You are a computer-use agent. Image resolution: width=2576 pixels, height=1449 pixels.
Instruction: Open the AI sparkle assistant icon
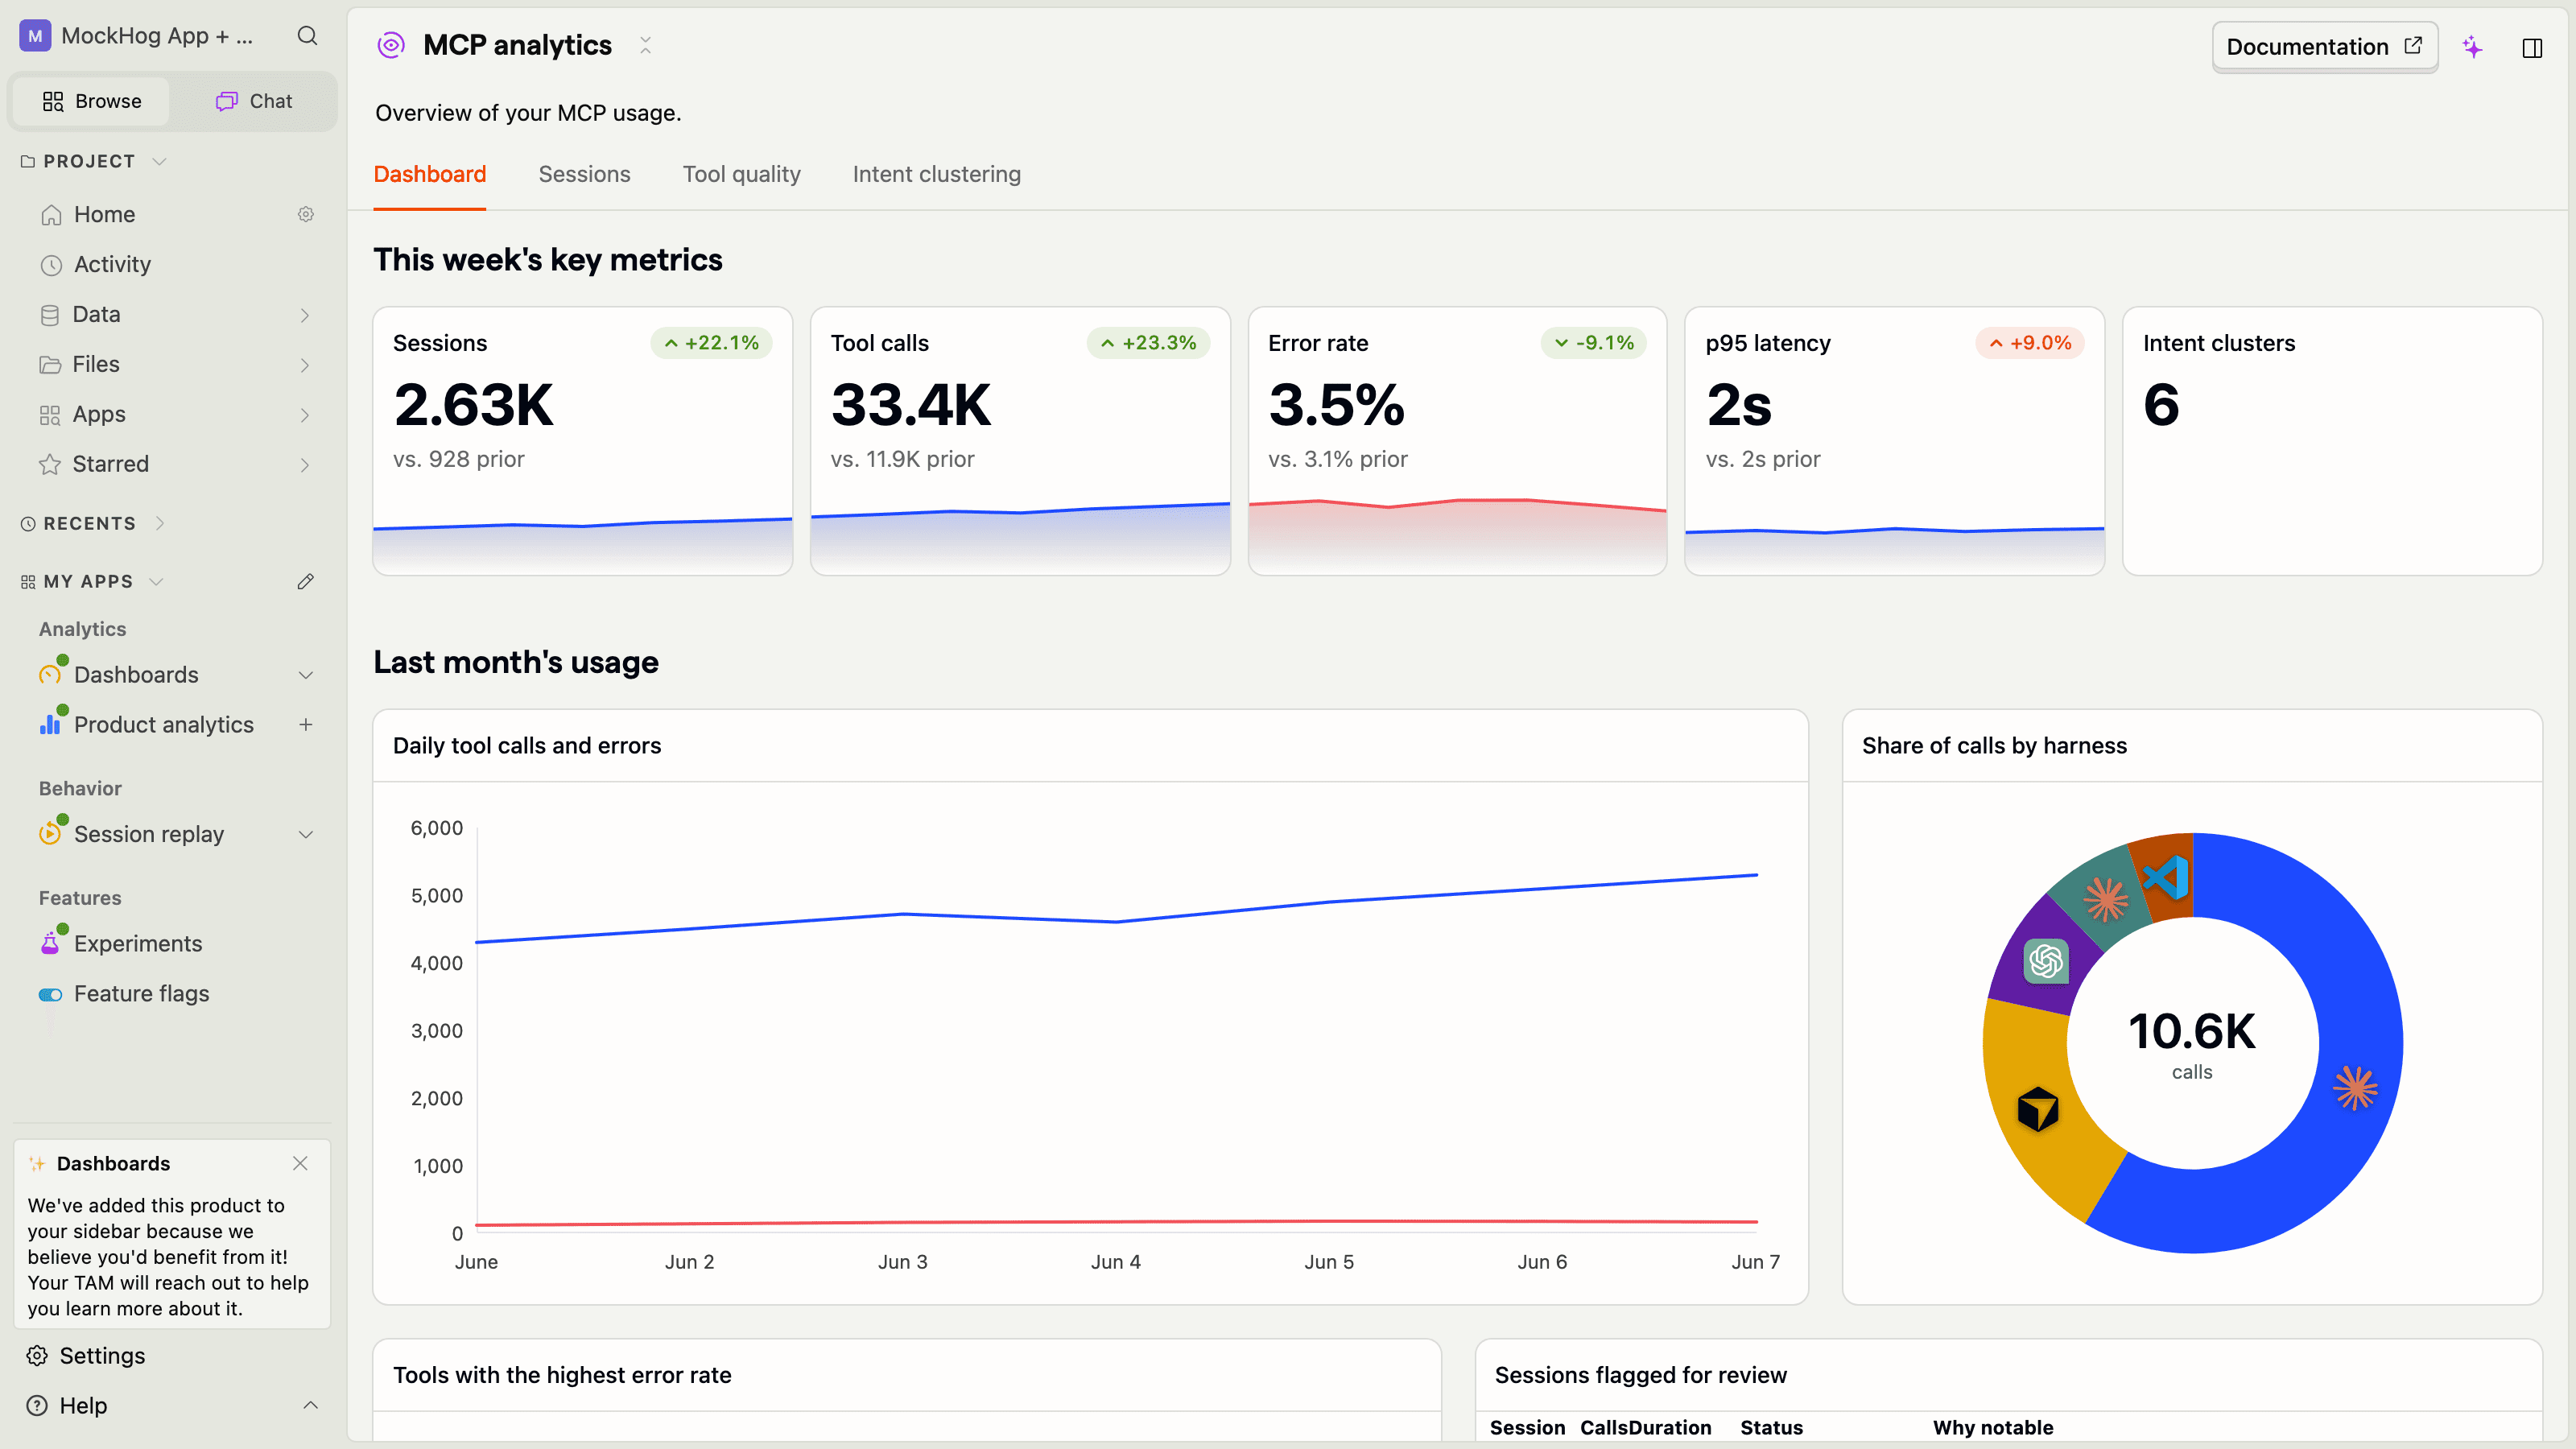(x=2472, y=47)
